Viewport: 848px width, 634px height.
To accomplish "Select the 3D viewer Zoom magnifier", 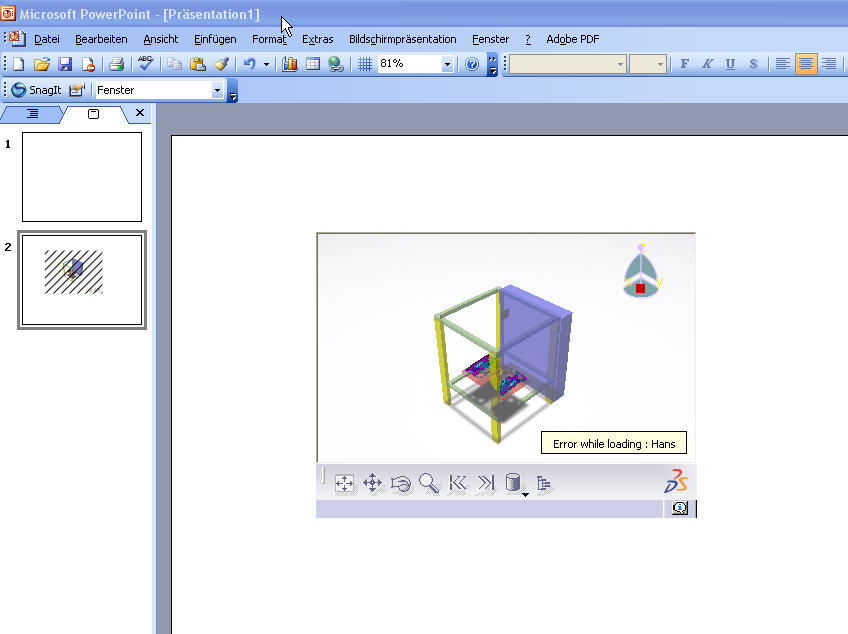I will tap(429, 483).
